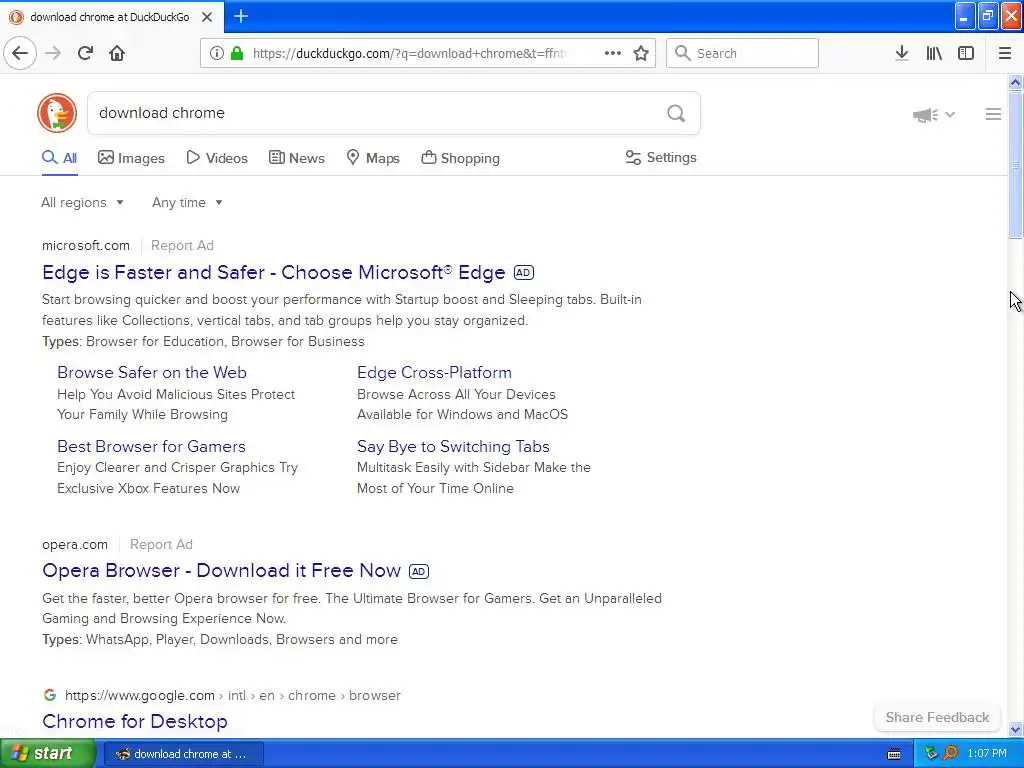Show site information icon in address bar
This screenshot has width=1024, height=768.
coord(217,53)
